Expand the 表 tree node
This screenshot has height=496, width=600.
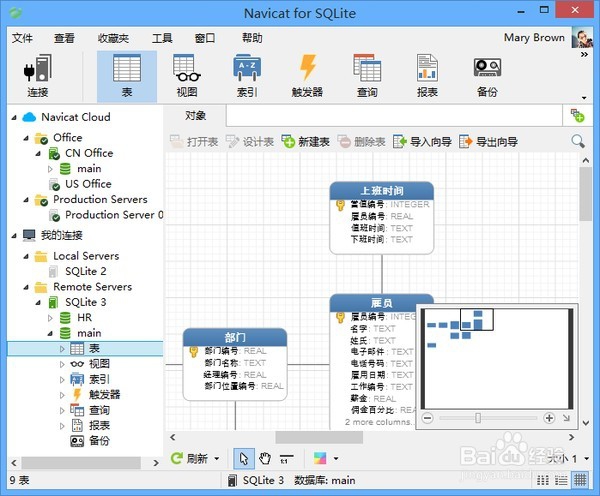[x=62, y=349]
